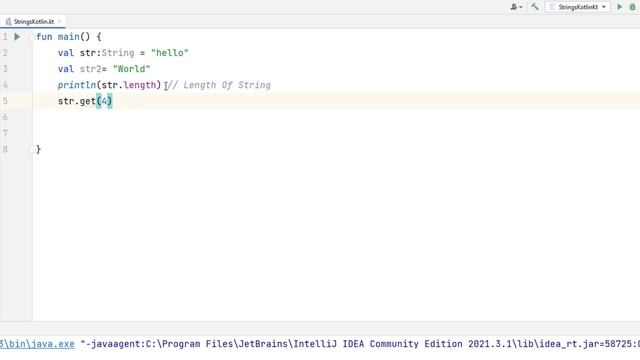
Task: Close the StringsKotlin.kt tab
Action: click(60, 22)
